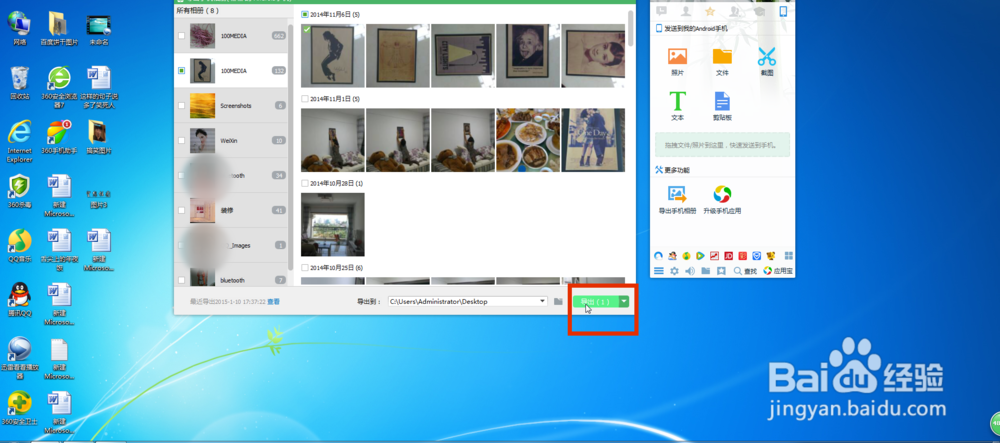Open QQ bookmark icon in bottom bar

point(721,271)
